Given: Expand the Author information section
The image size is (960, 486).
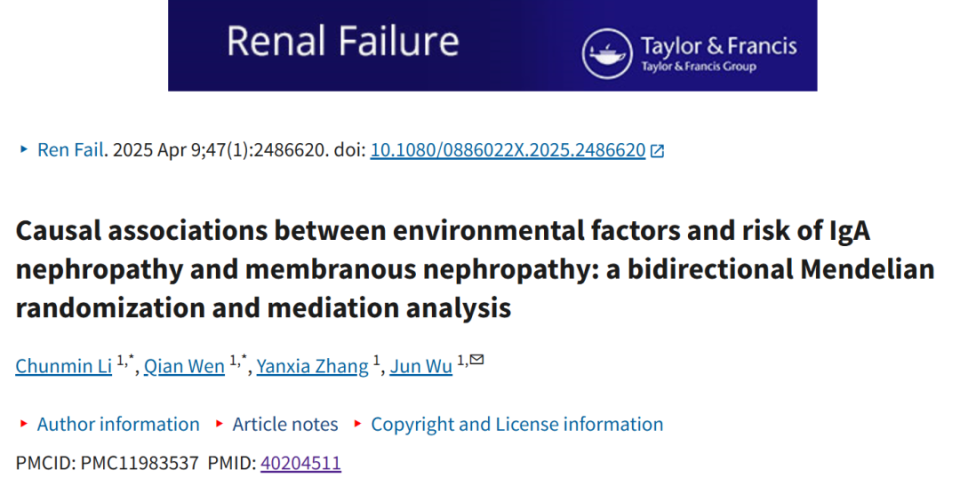Looking at the screenshot, I should (x=118, y=424).
